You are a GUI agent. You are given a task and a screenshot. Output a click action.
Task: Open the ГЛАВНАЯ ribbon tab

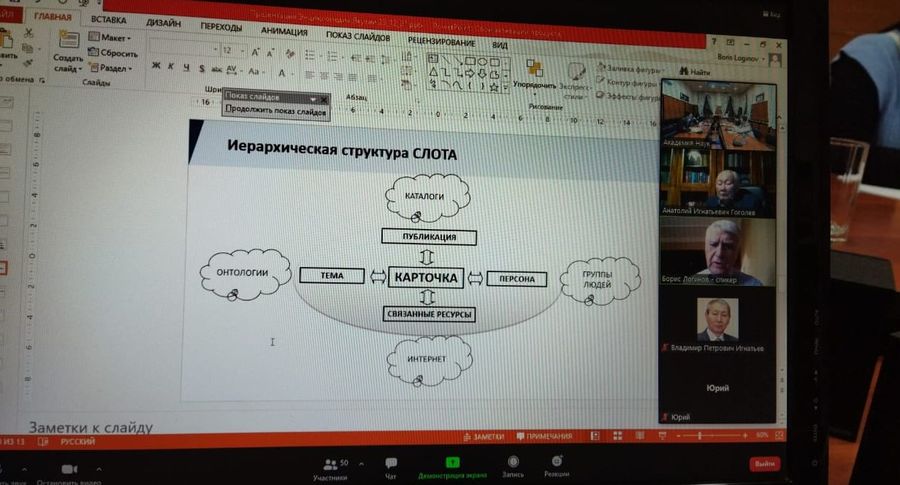tap(52, 17)
